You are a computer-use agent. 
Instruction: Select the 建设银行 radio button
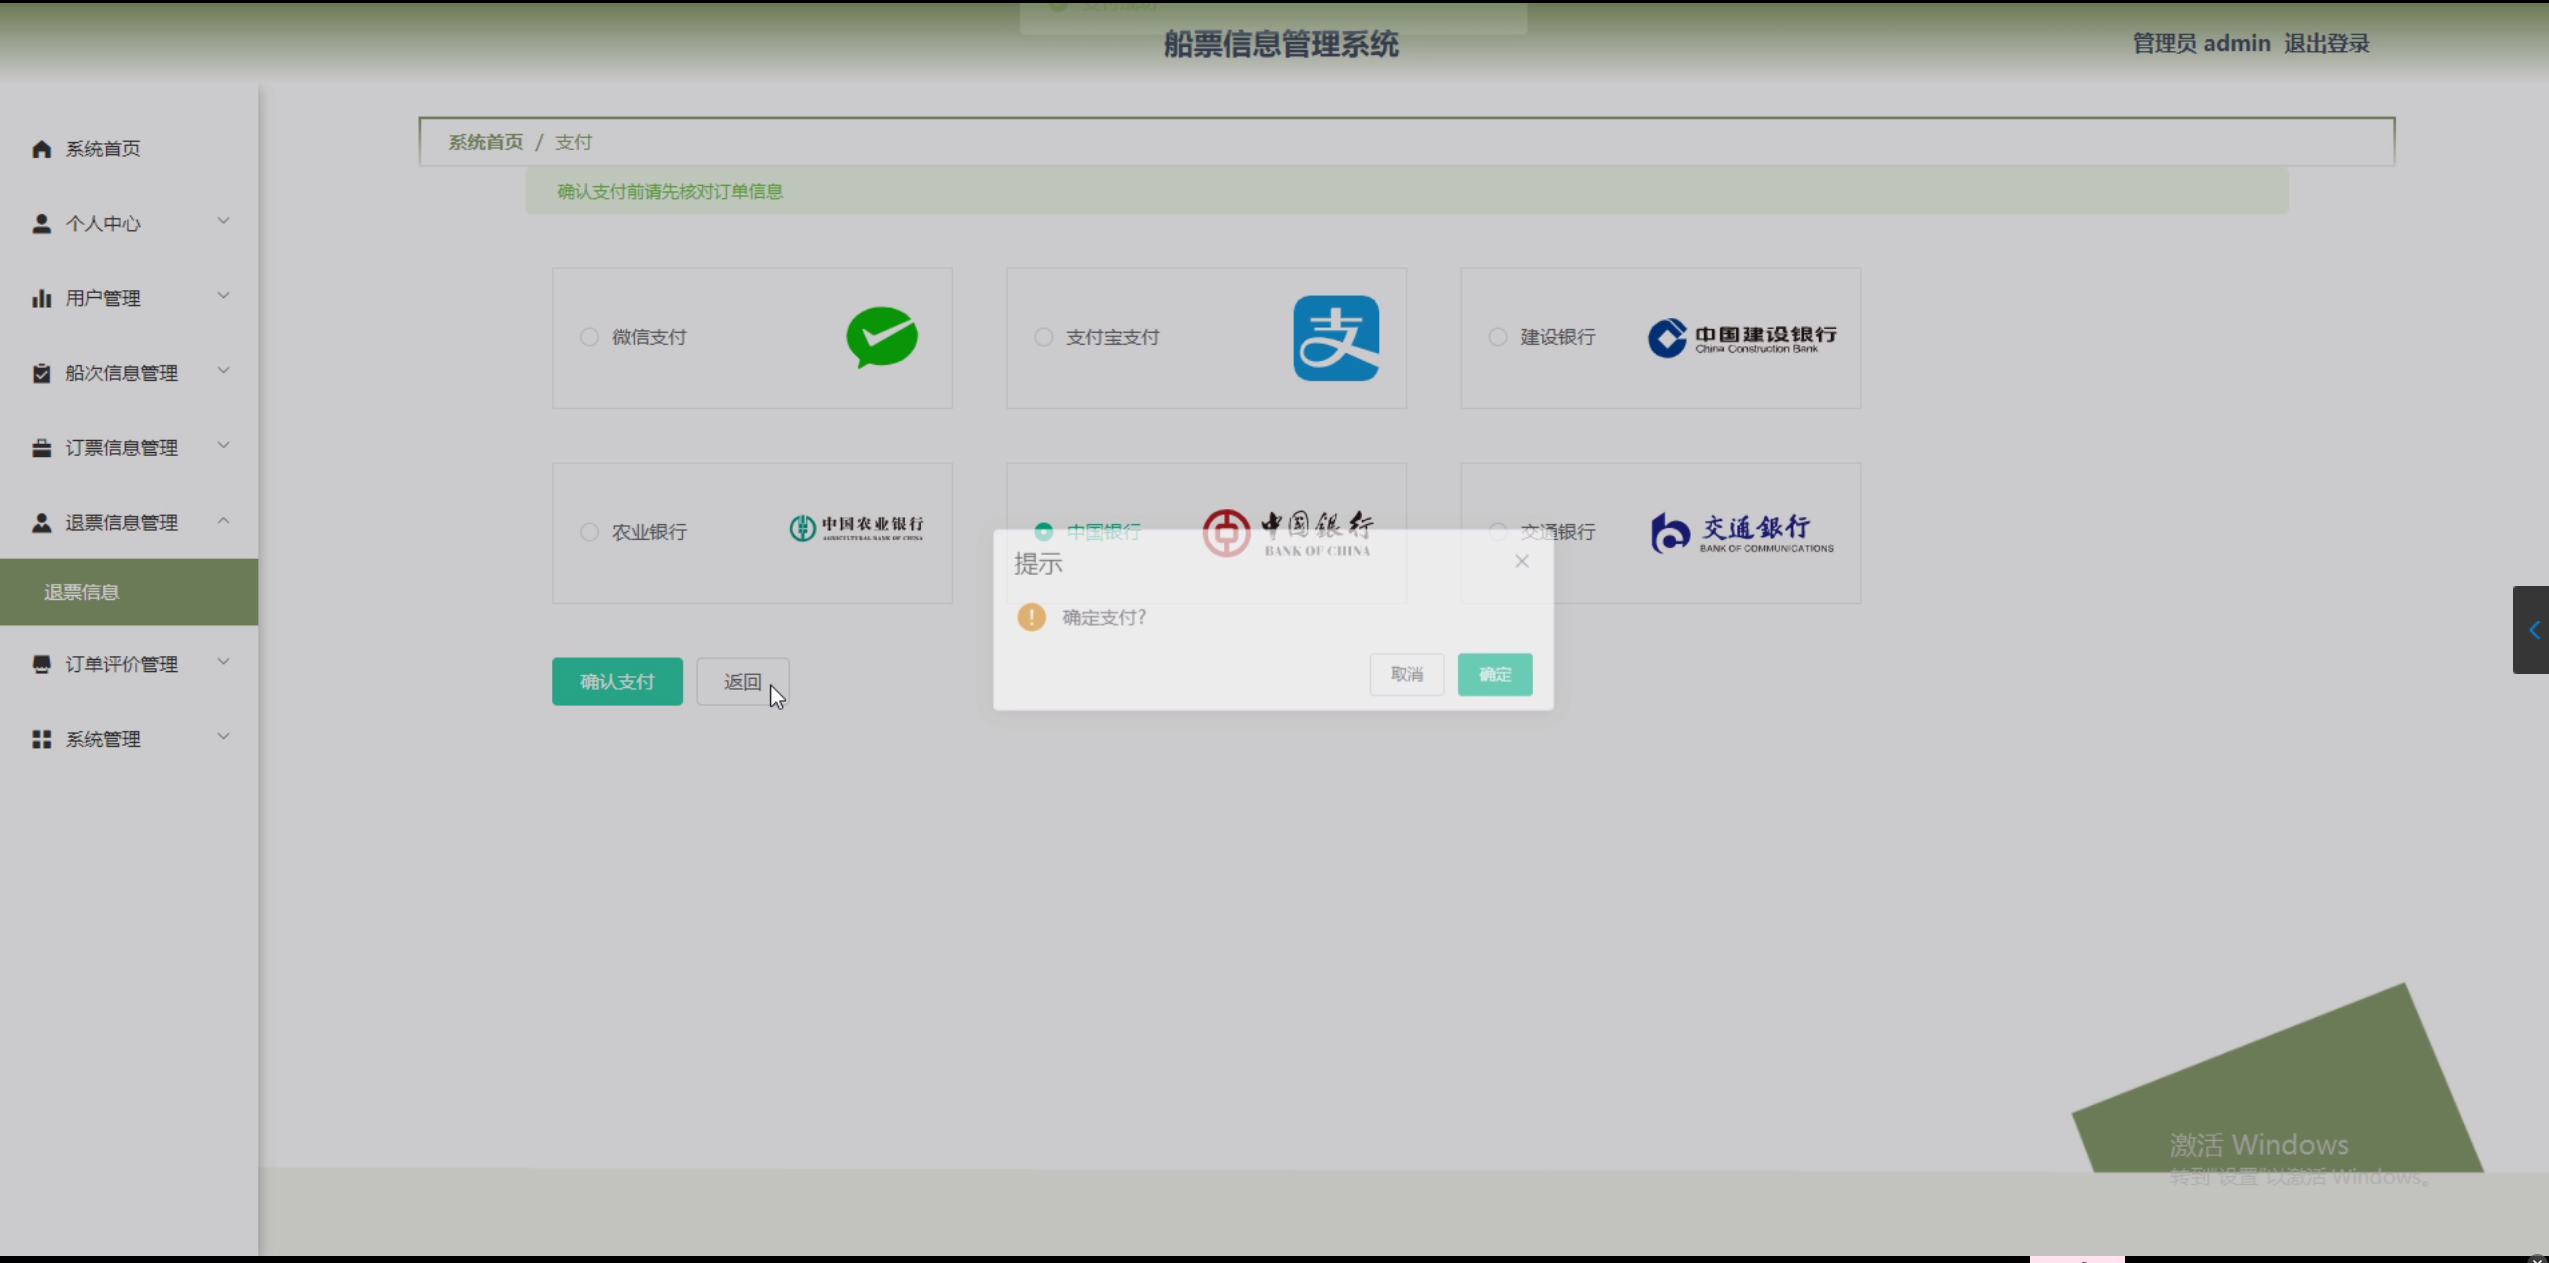tap(1497, 337)
